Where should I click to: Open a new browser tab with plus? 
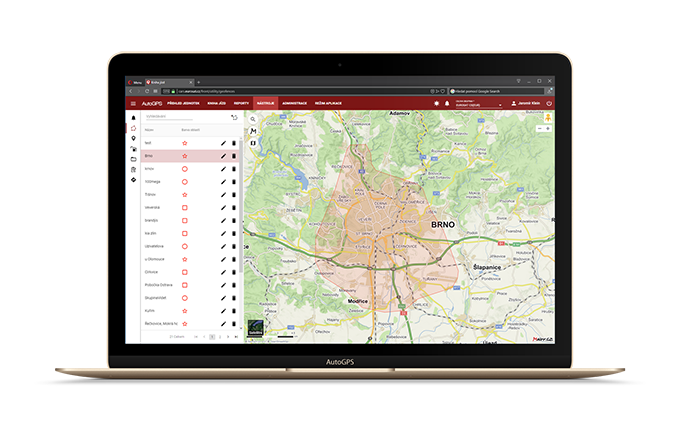199,82
